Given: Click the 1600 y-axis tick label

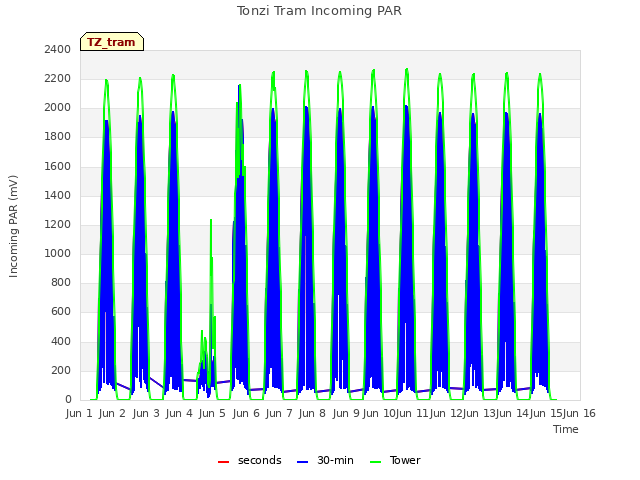Looking at the screenshot, I should point(58,166).
